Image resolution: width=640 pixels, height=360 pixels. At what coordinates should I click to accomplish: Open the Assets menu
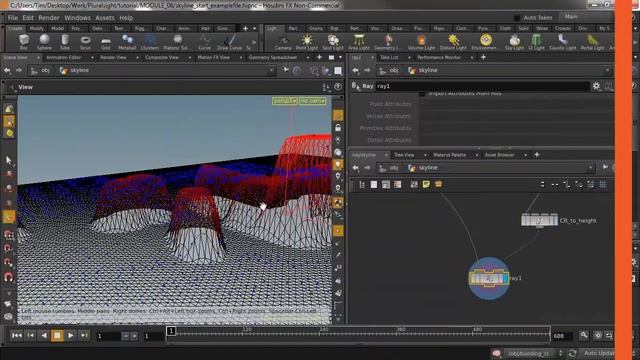(x=105, y=18)
